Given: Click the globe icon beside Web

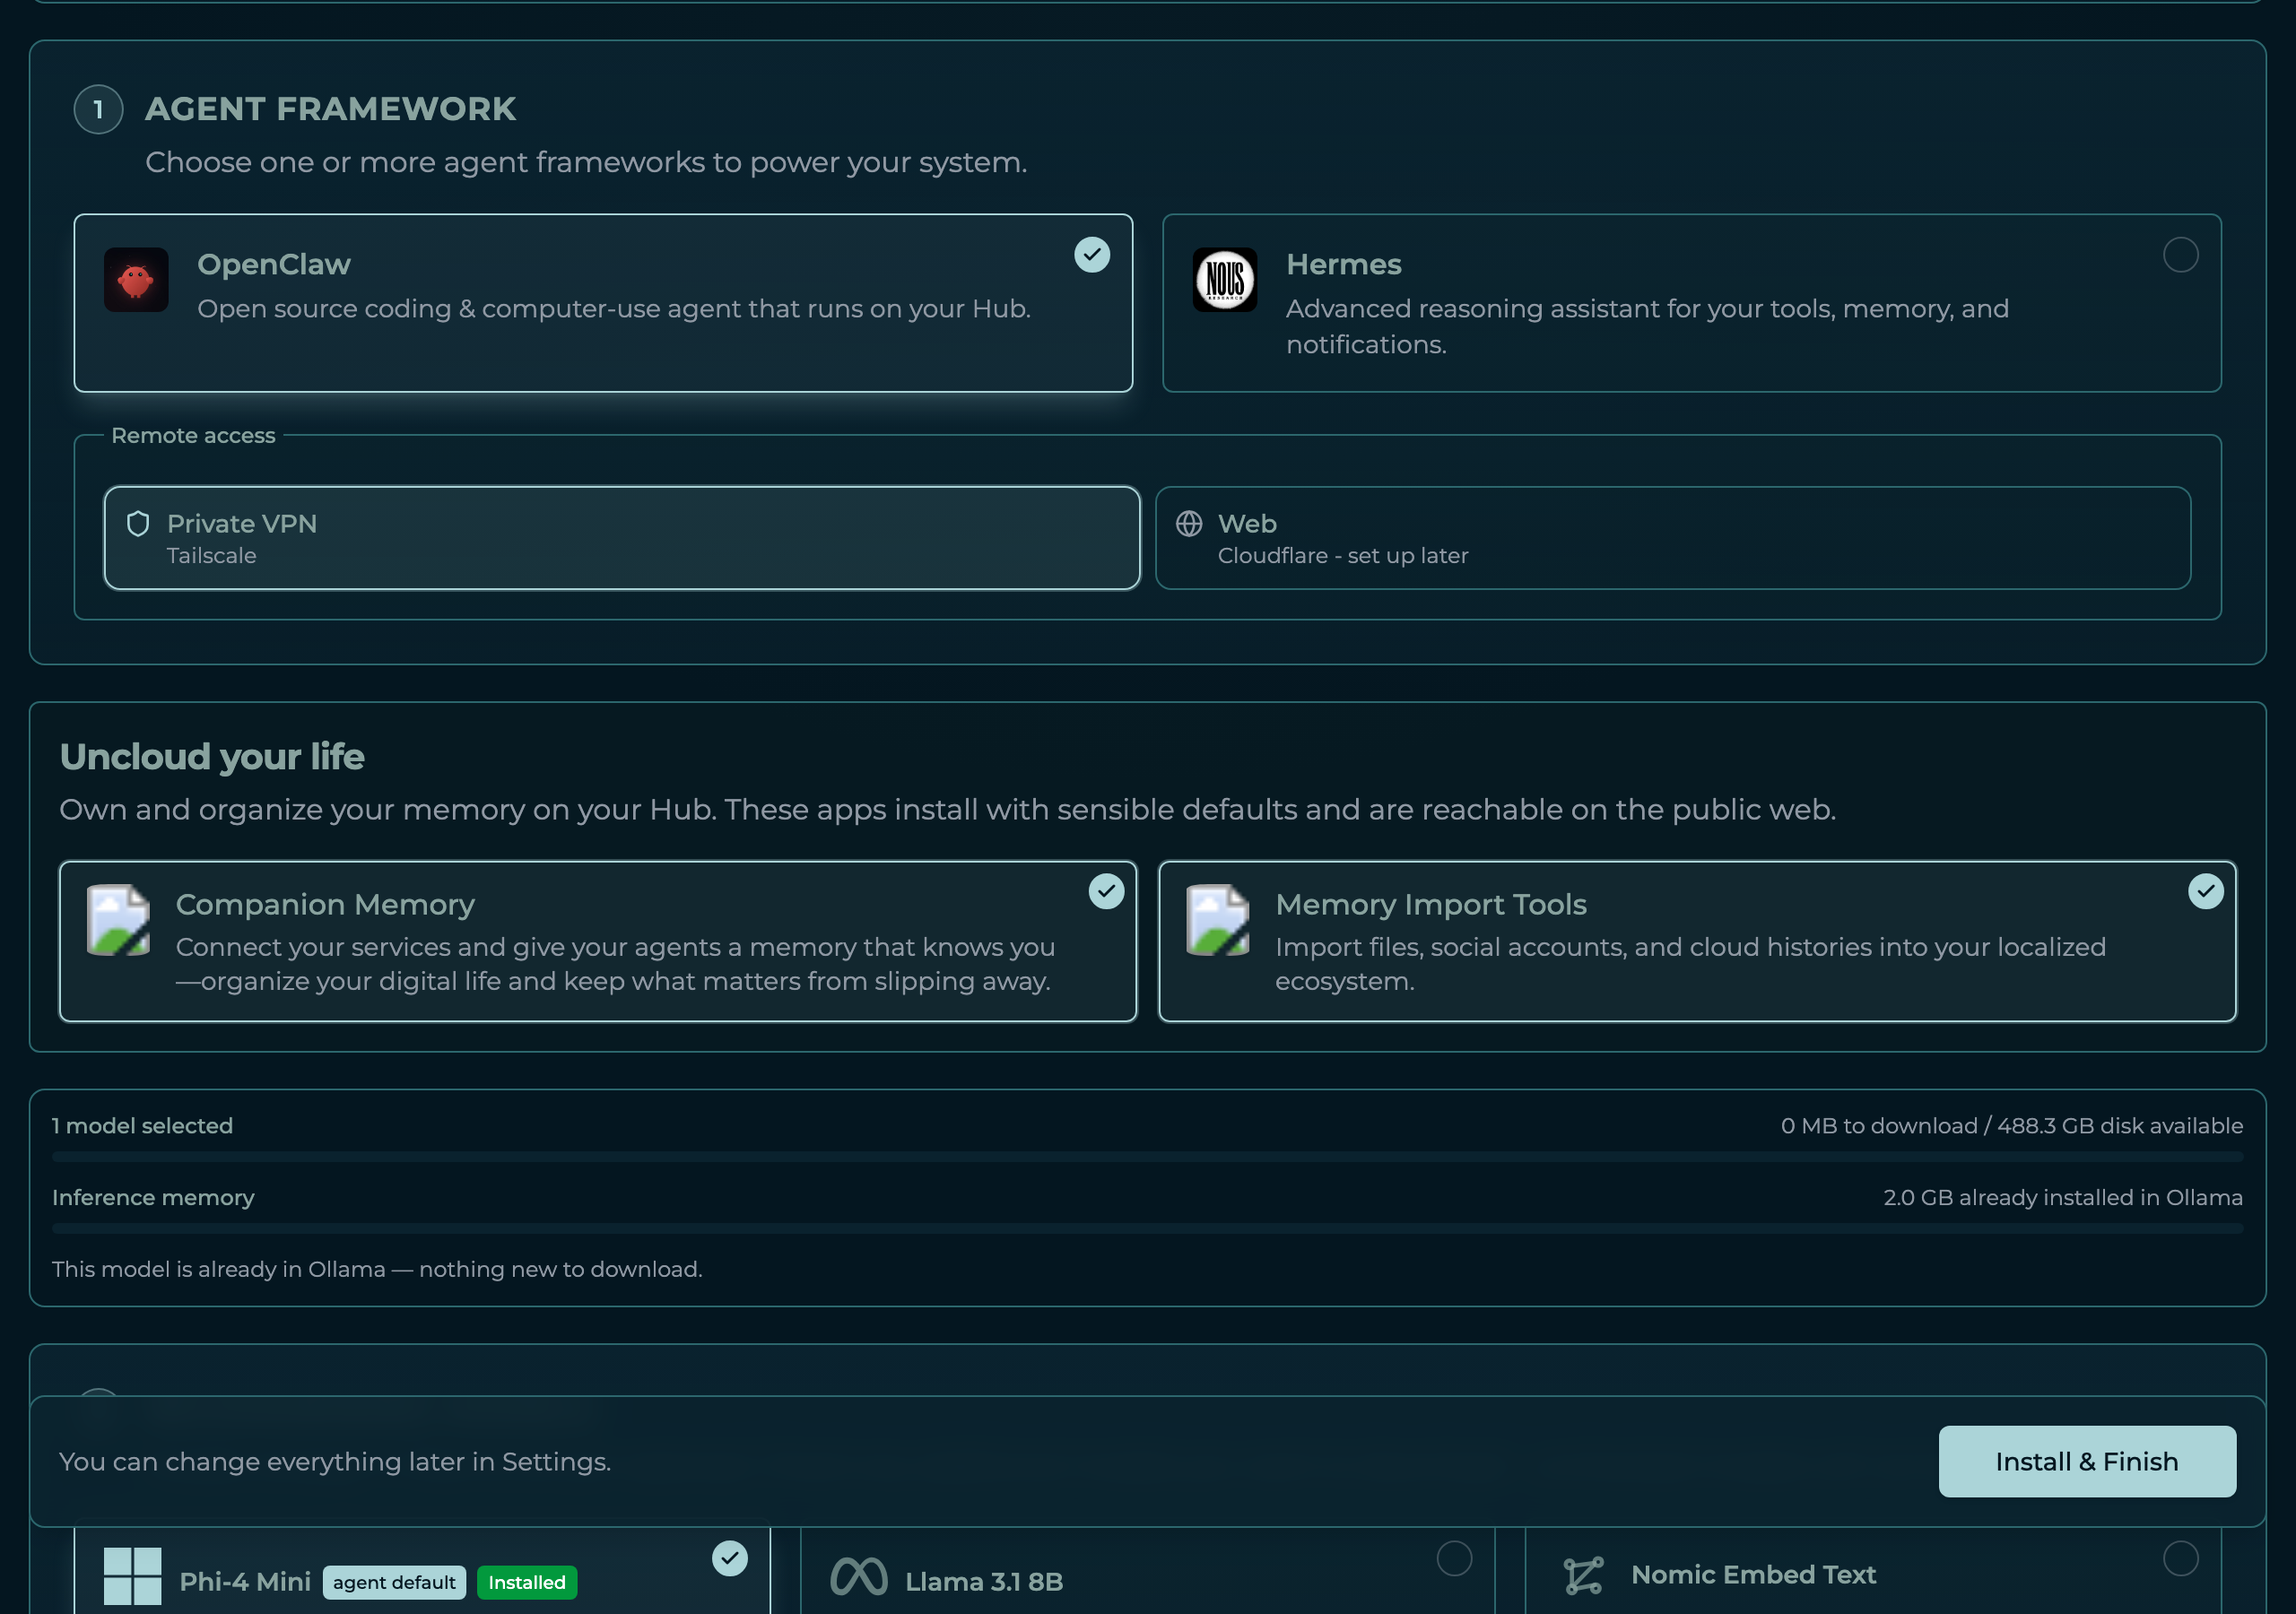Looking at the screenshot, I should point(1189,523).
